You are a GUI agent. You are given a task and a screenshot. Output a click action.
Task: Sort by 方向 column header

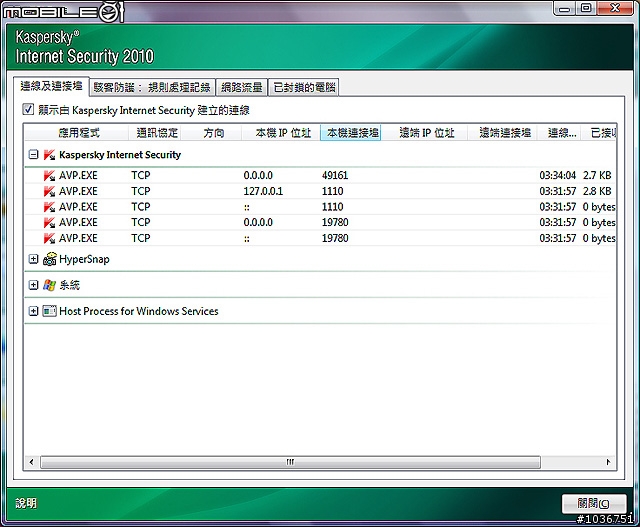point(212,133)
